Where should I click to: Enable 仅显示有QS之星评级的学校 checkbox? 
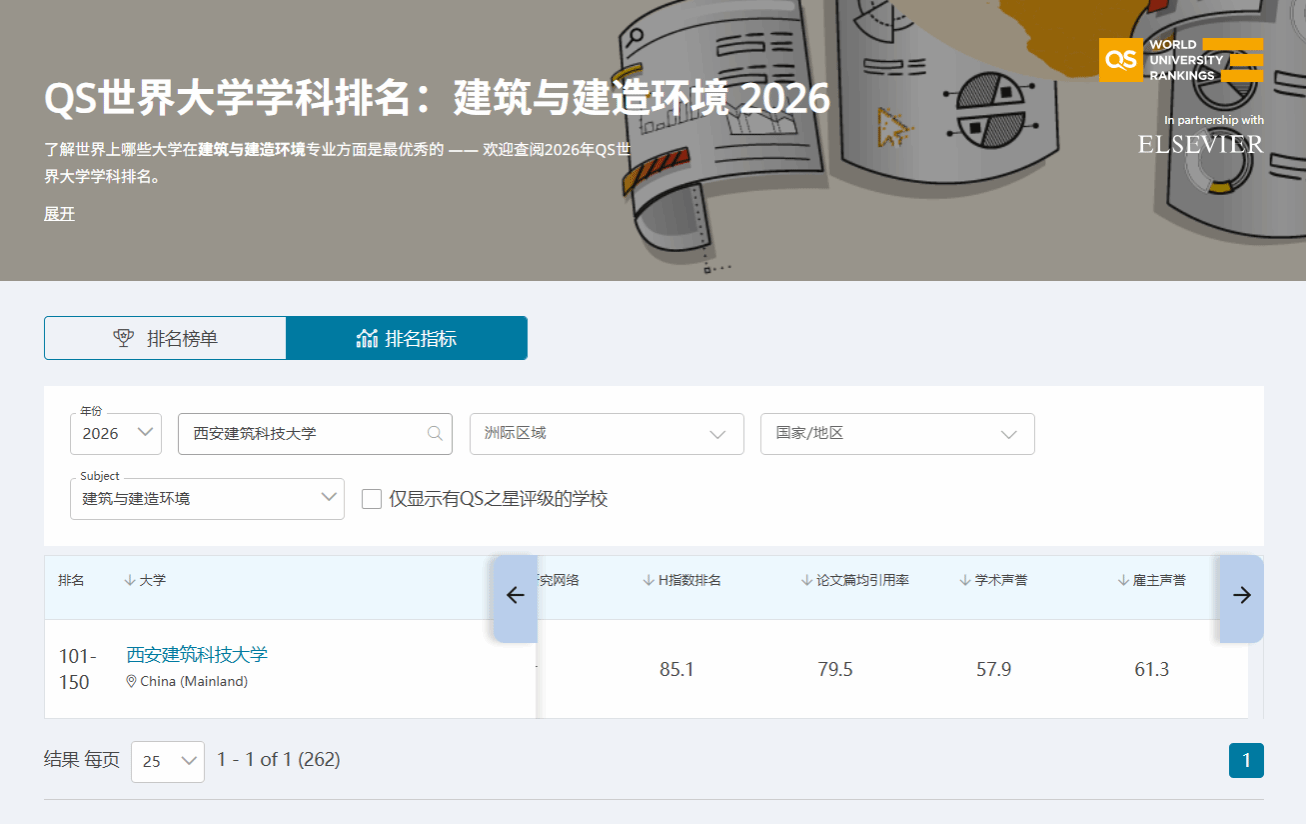click(x=372, y=499)
